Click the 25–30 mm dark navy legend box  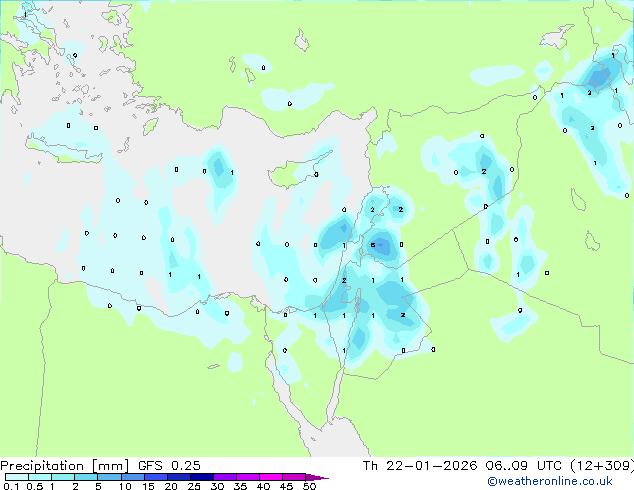[202, 477]
